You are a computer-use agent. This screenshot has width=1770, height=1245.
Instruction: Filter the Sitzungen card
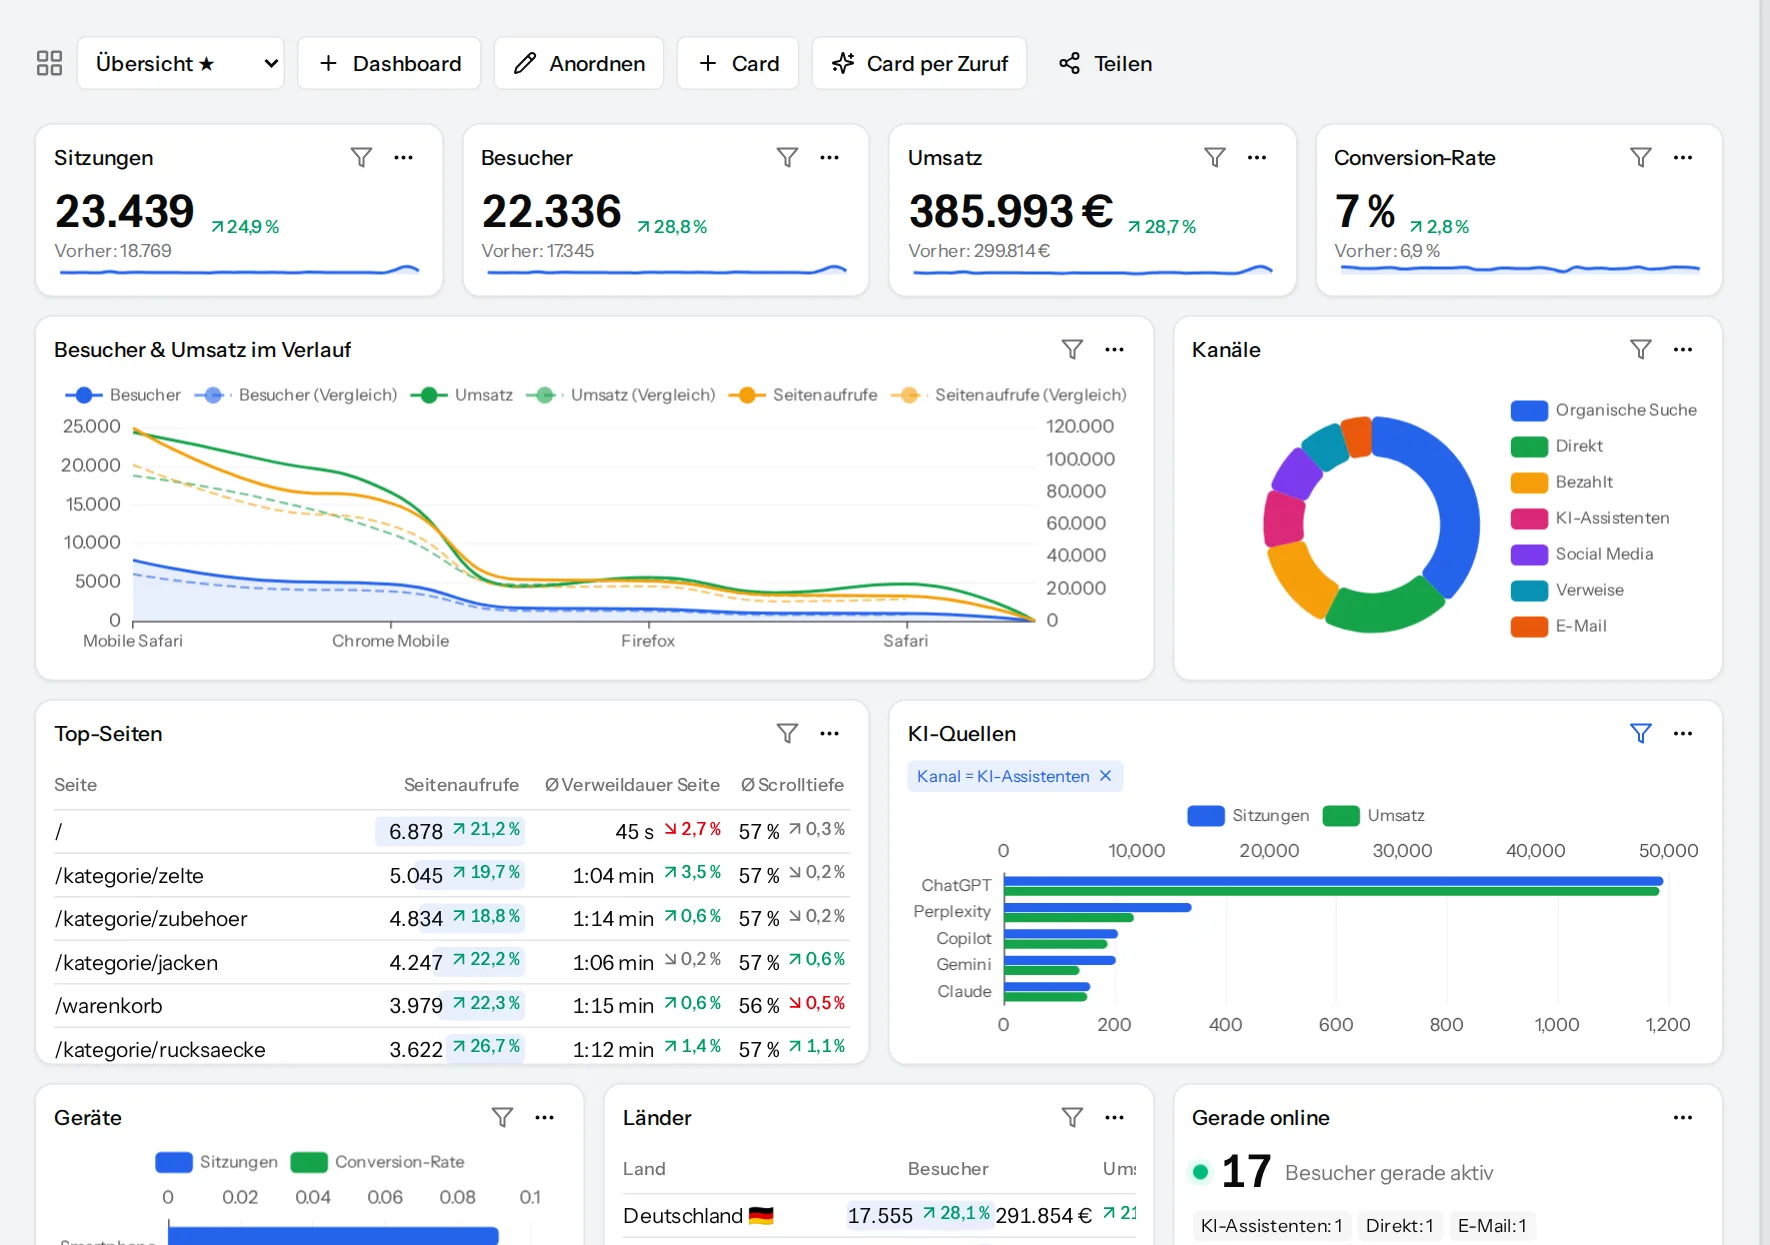[361, 157]
